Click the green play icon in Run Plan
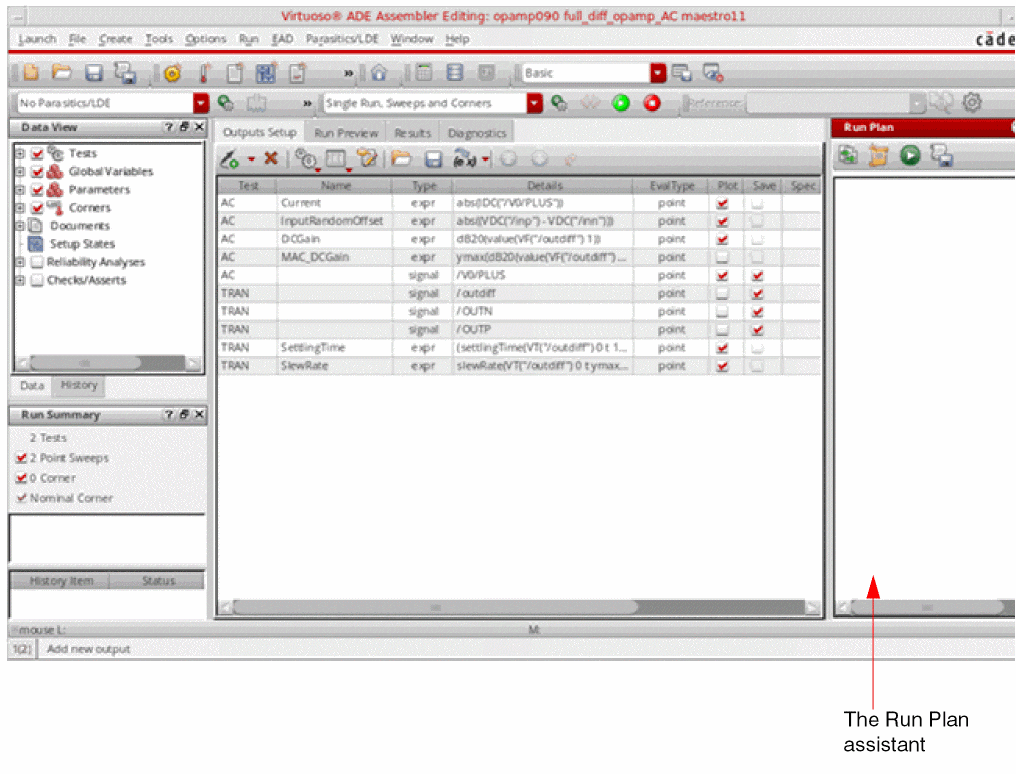The image size is (1016, 774). [910, 155]
